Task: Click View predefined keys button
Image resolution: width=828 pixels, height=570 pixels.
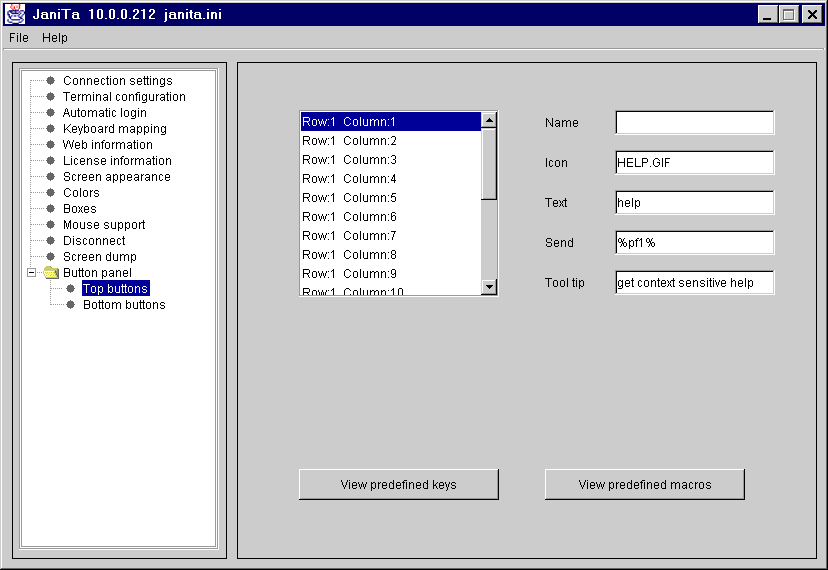Action: 398,484
